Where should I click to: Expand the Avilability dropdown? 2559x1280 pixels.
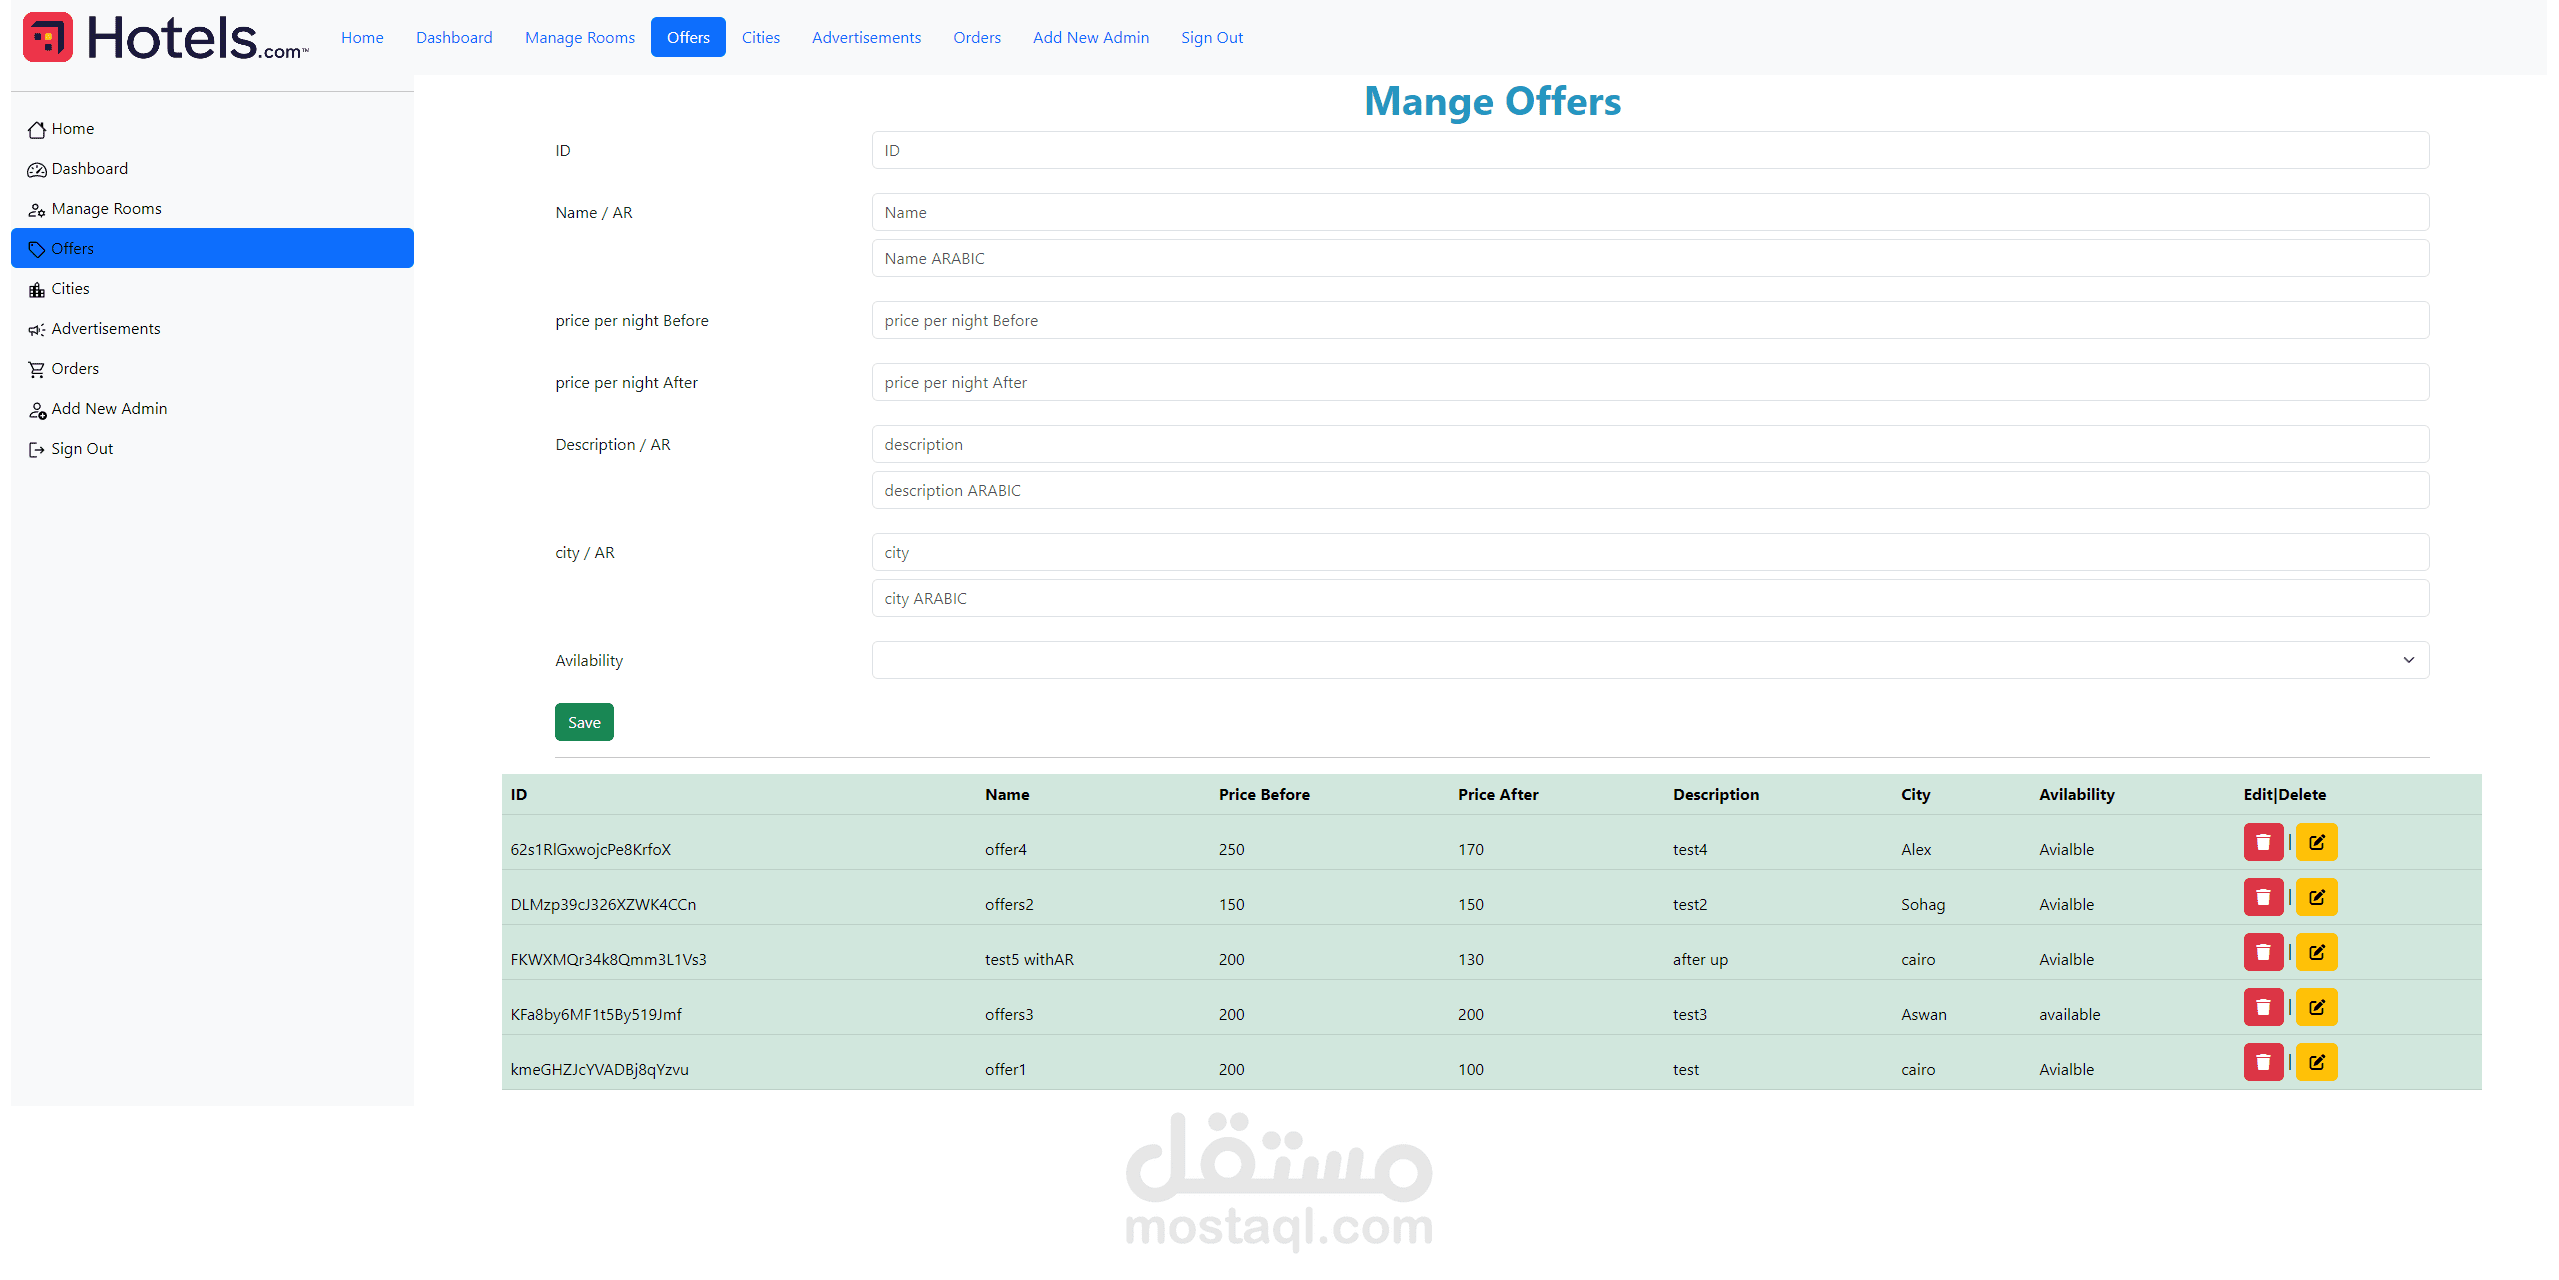pos(1649,660)
